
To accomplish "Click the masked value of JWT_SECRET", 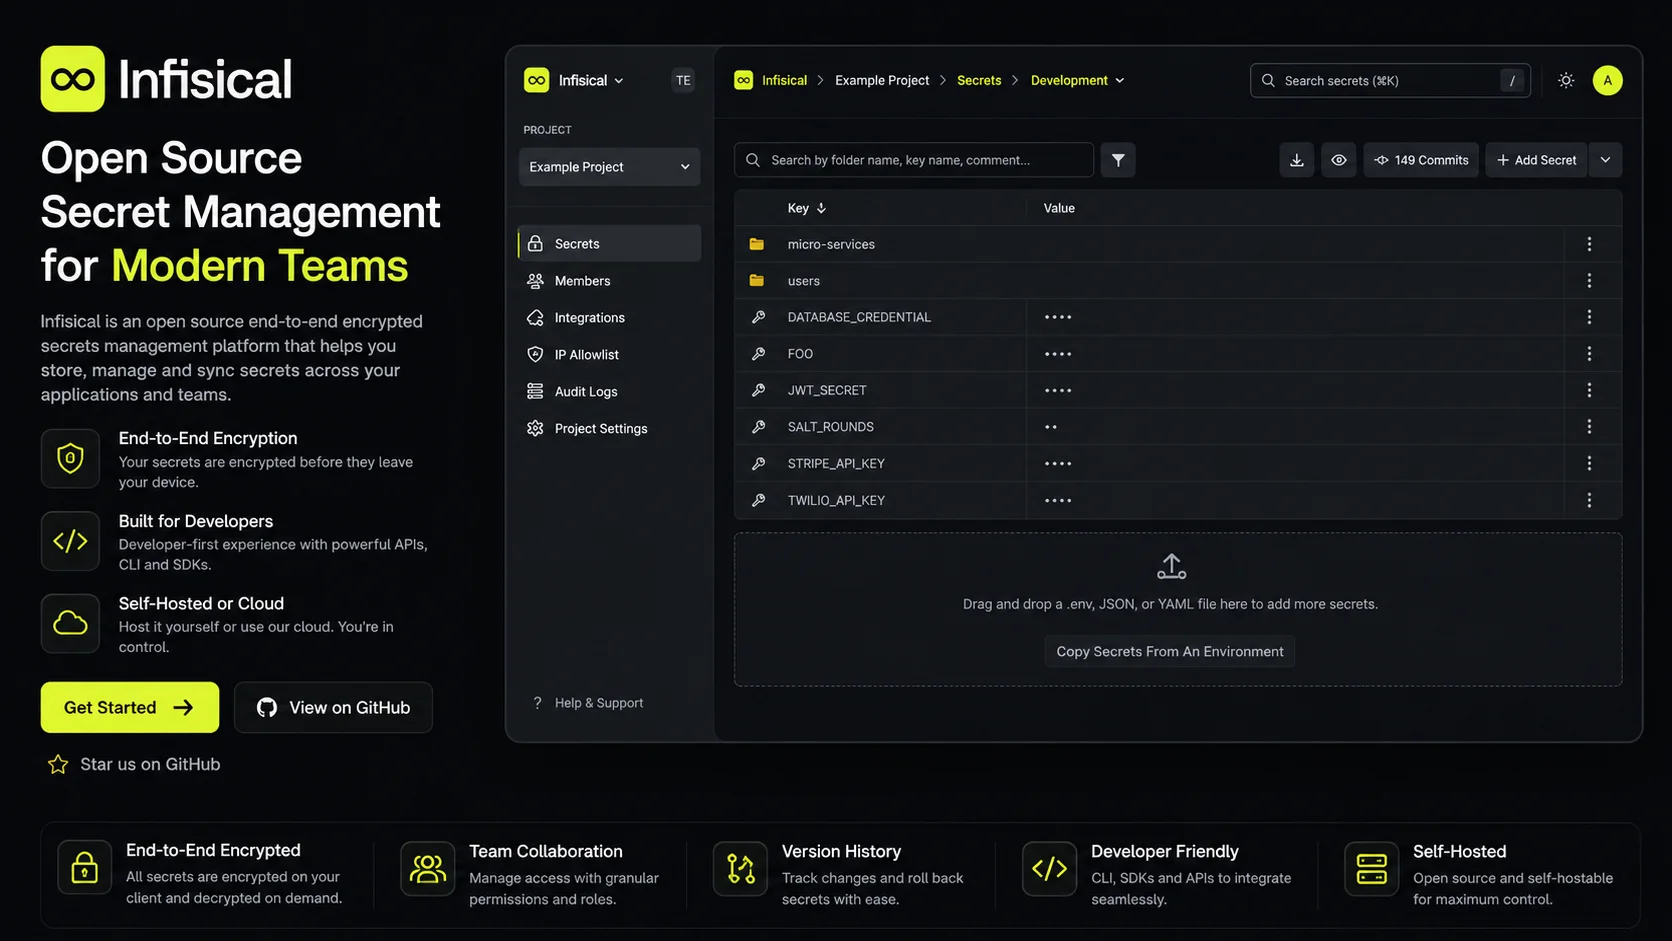I will pos(1058,390).
